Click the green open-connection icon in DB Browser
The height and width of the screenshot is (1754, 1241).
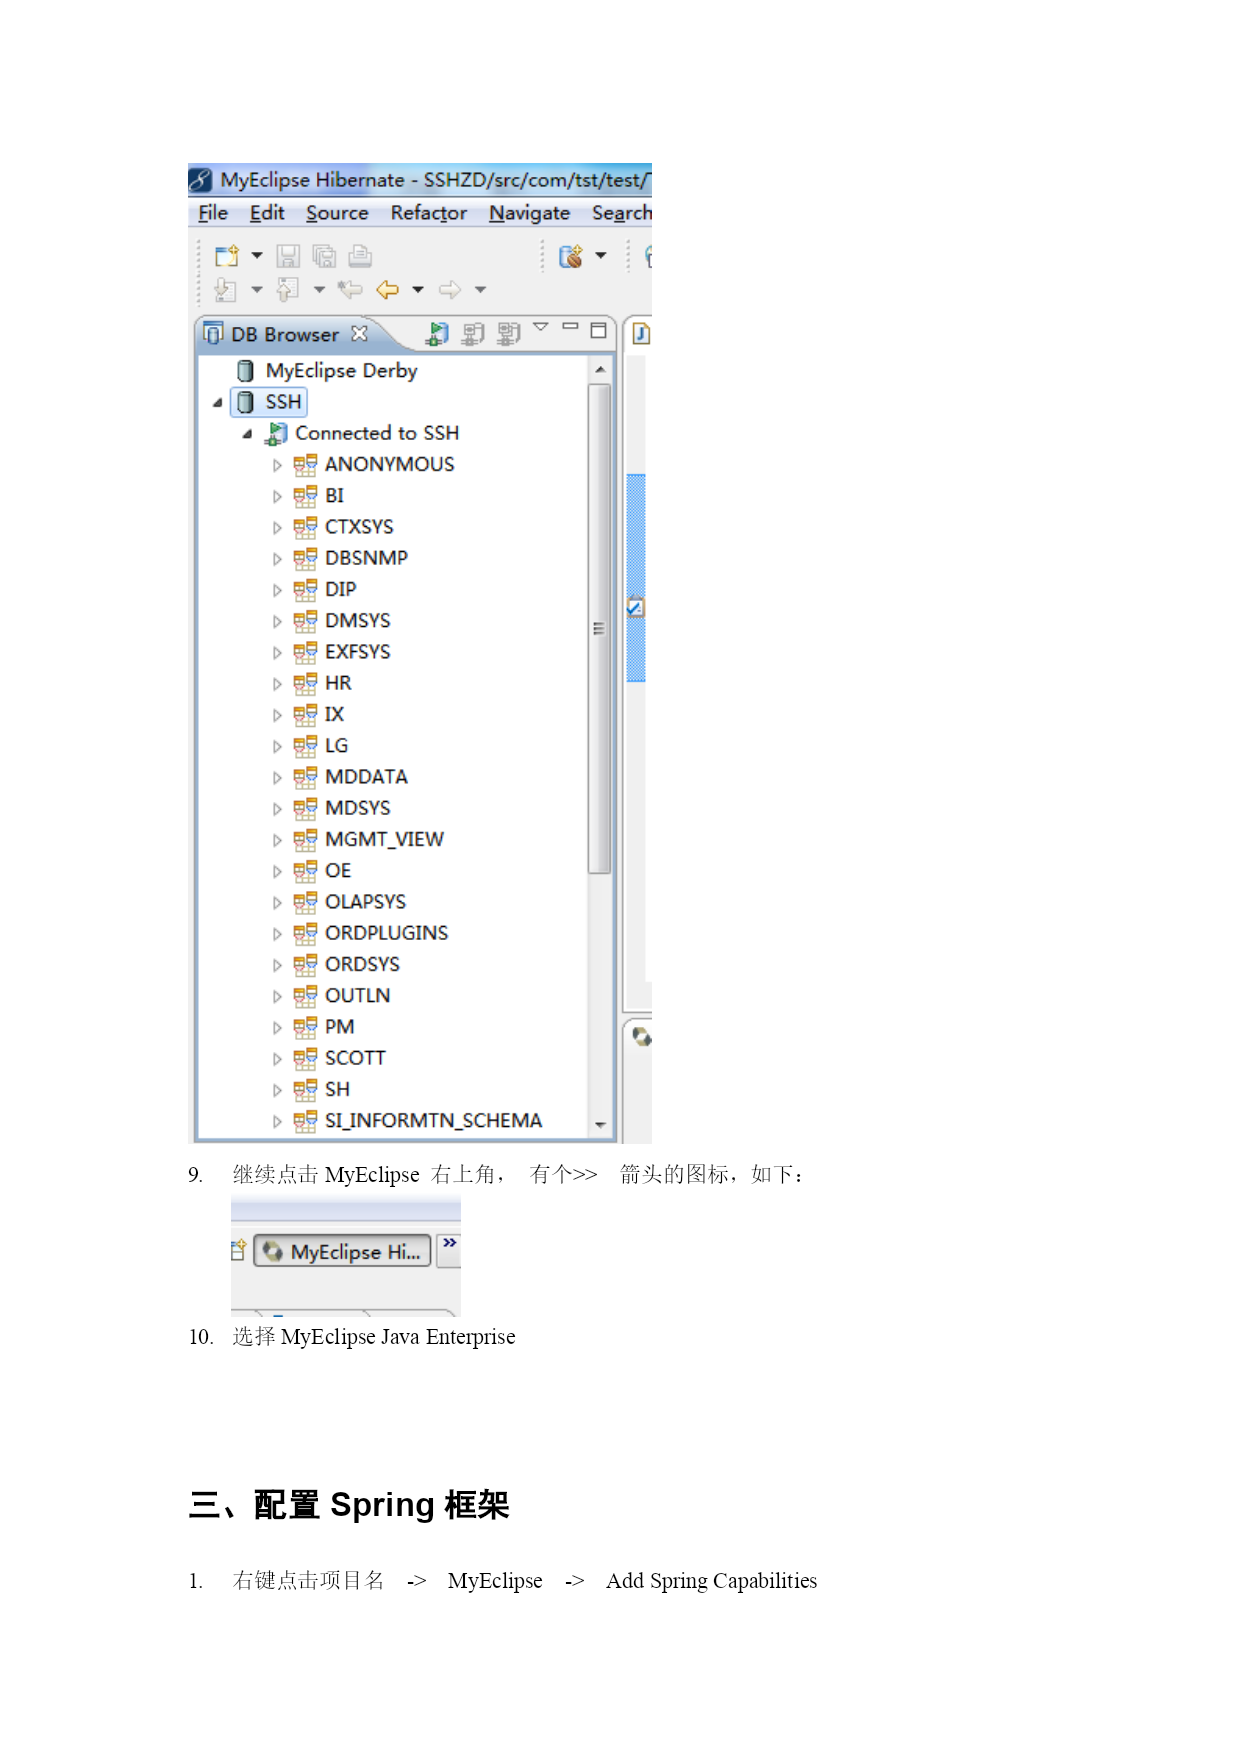coord(437,333)
